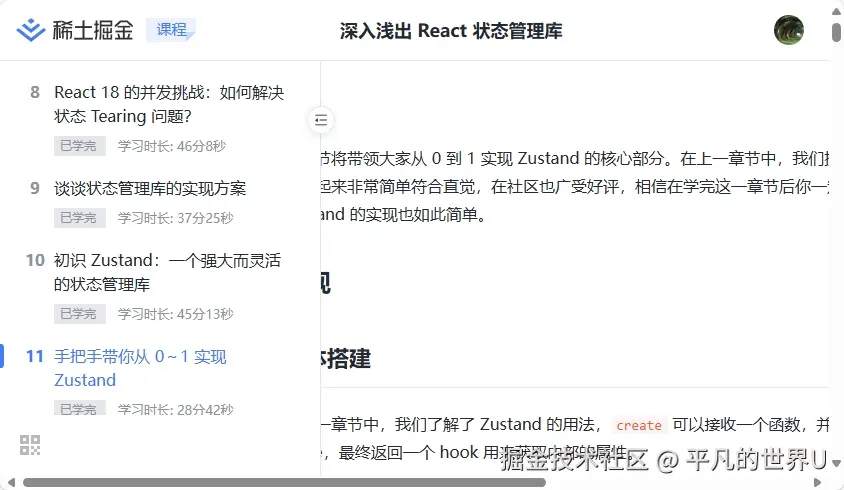Click the course title 深入浅出 React 状态管理库
Image resolution: width=844 pixels, height=490 pixels.
pyautogui.click(x=451, y=31)
